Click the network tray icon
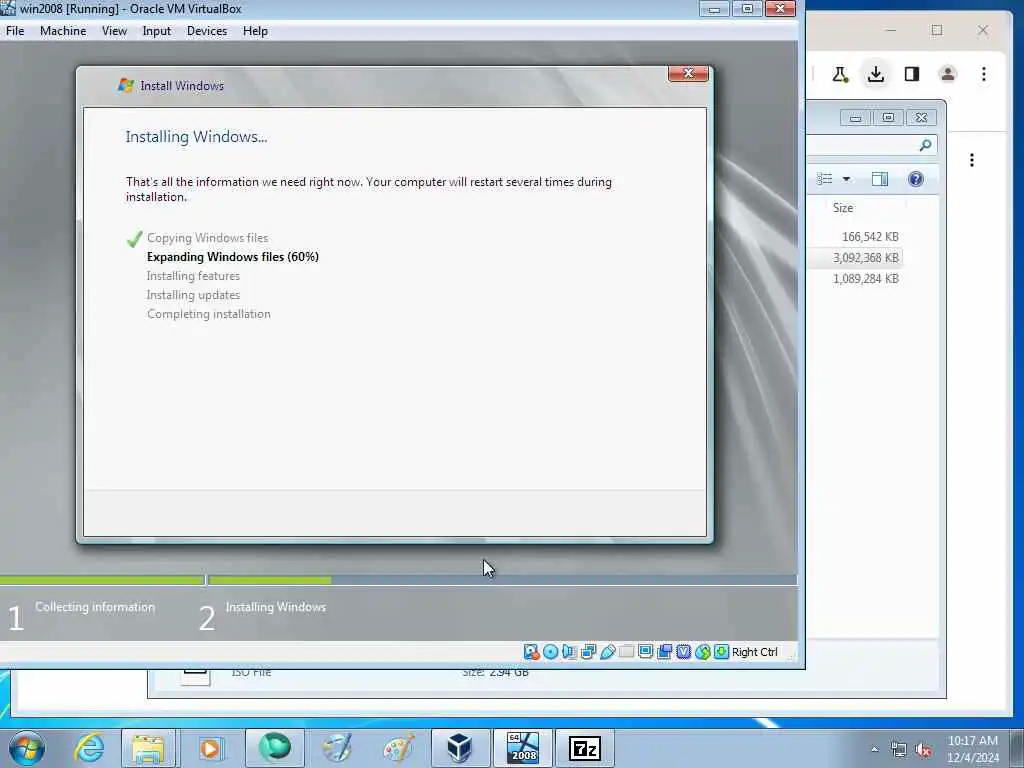1024x768 pixels. (899, 749)
